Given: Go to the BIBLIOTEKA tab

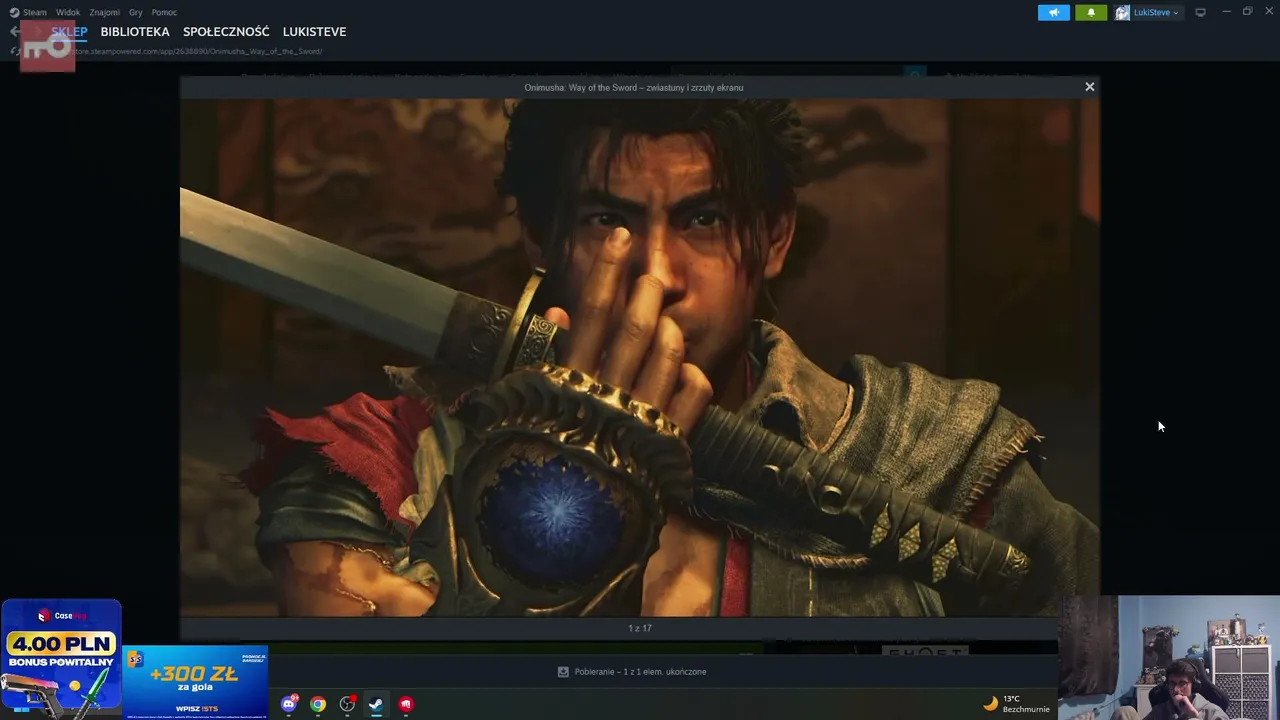Looking at the screenshot, I should pos(135,32).
